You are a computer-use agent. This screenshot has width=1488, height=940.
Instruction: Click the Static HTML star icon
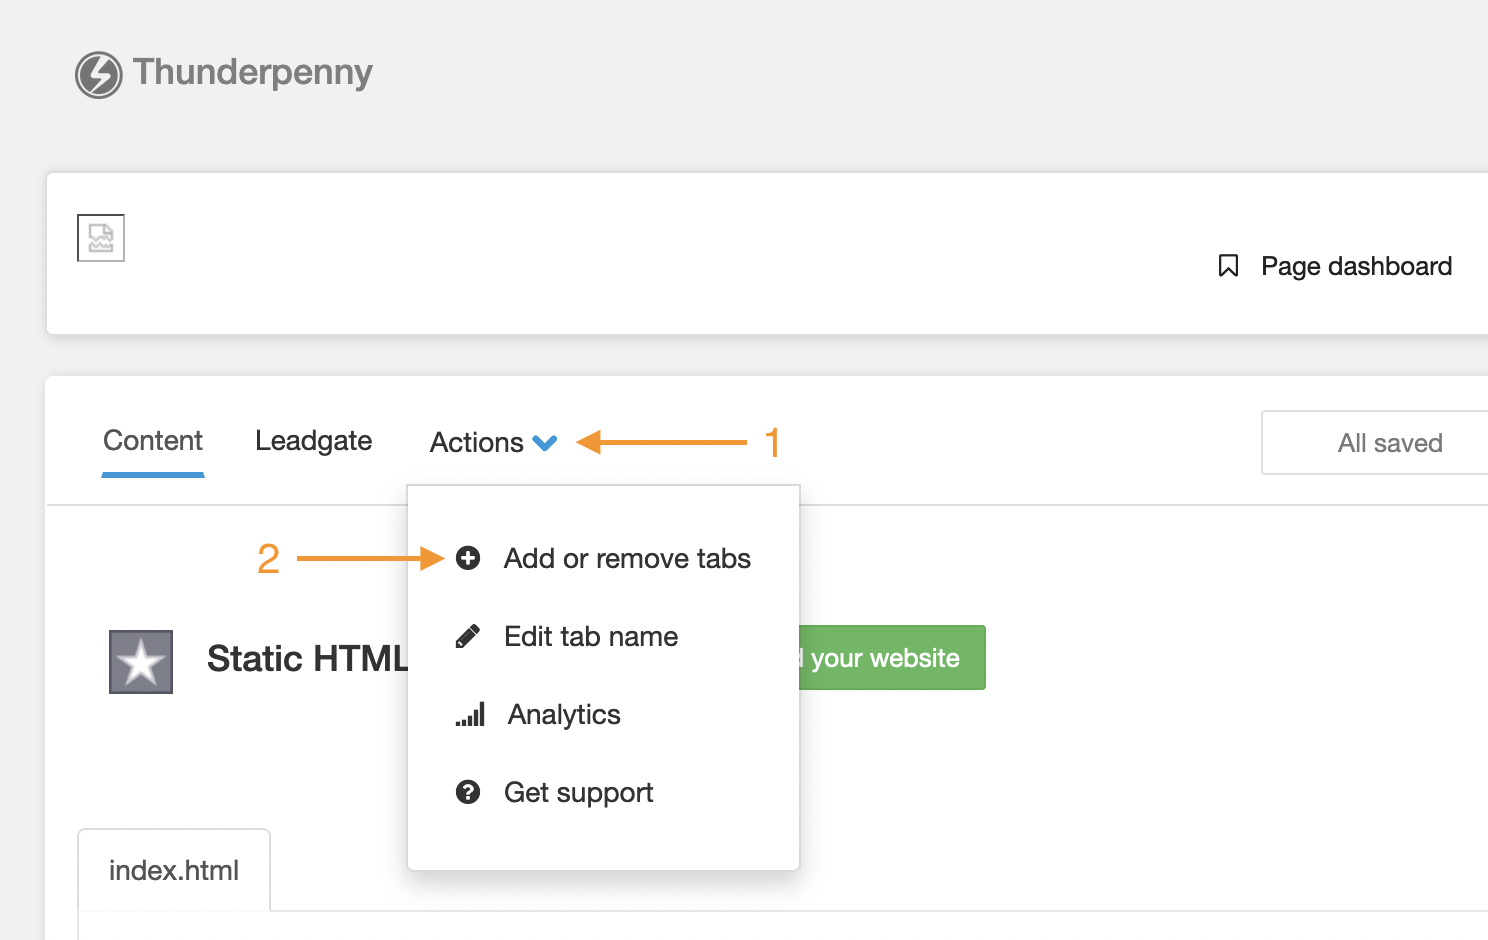pos(141,661)
